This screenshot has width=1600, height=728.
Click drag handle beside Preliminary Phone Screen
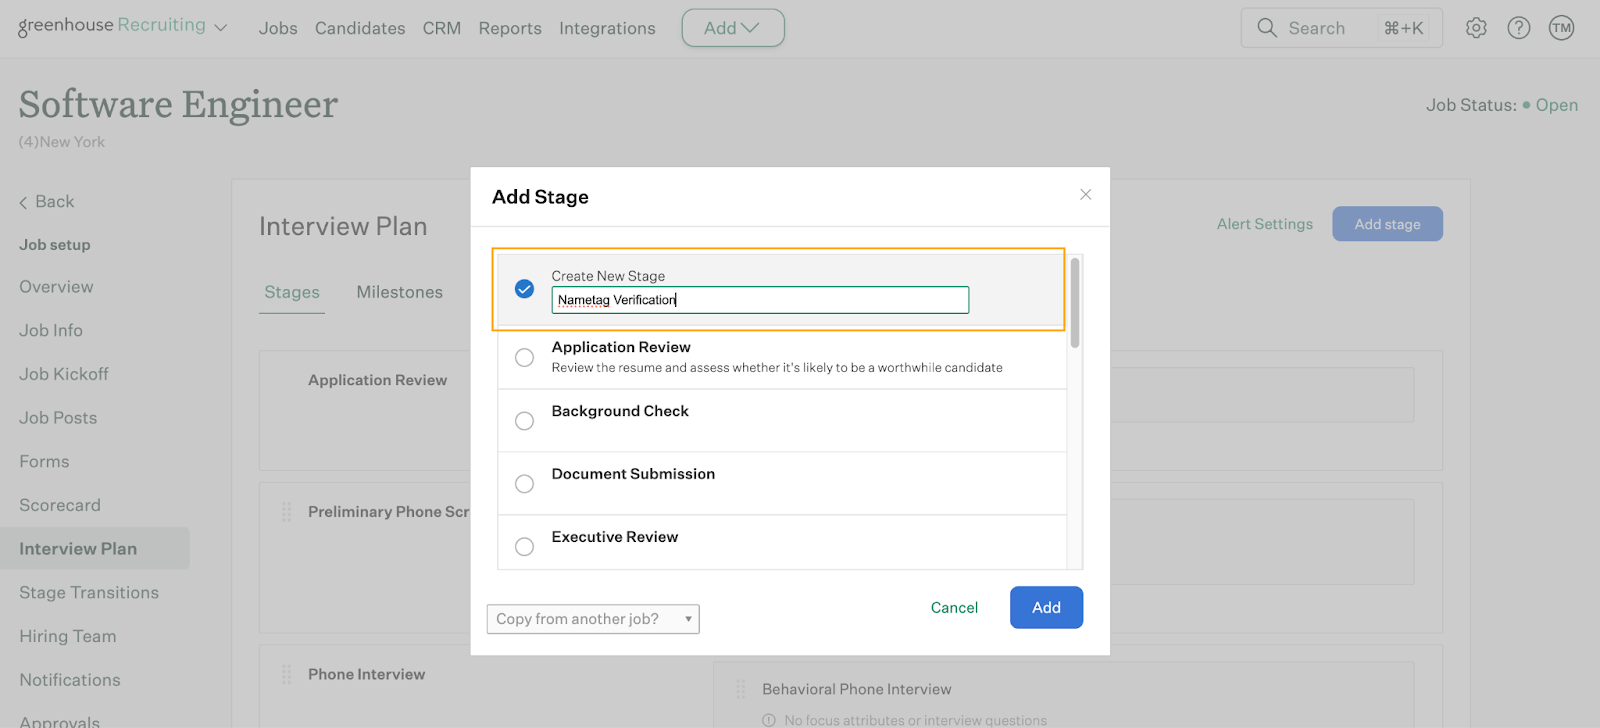click(x=287, y=512)
